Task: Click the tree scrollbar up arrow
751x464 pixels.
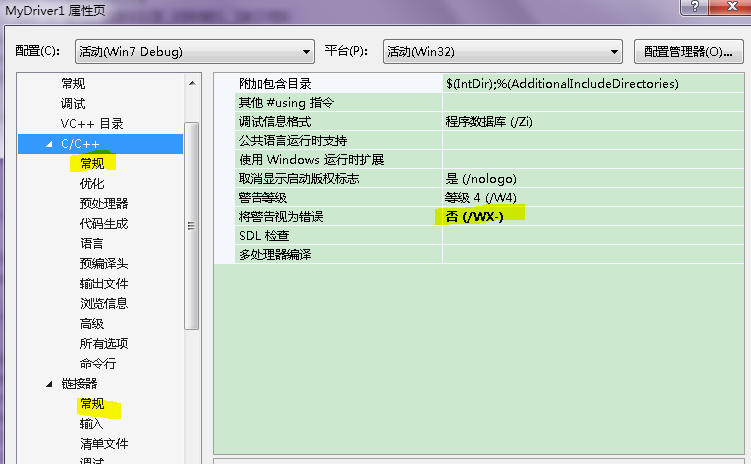Action: (x=192, y=83)
